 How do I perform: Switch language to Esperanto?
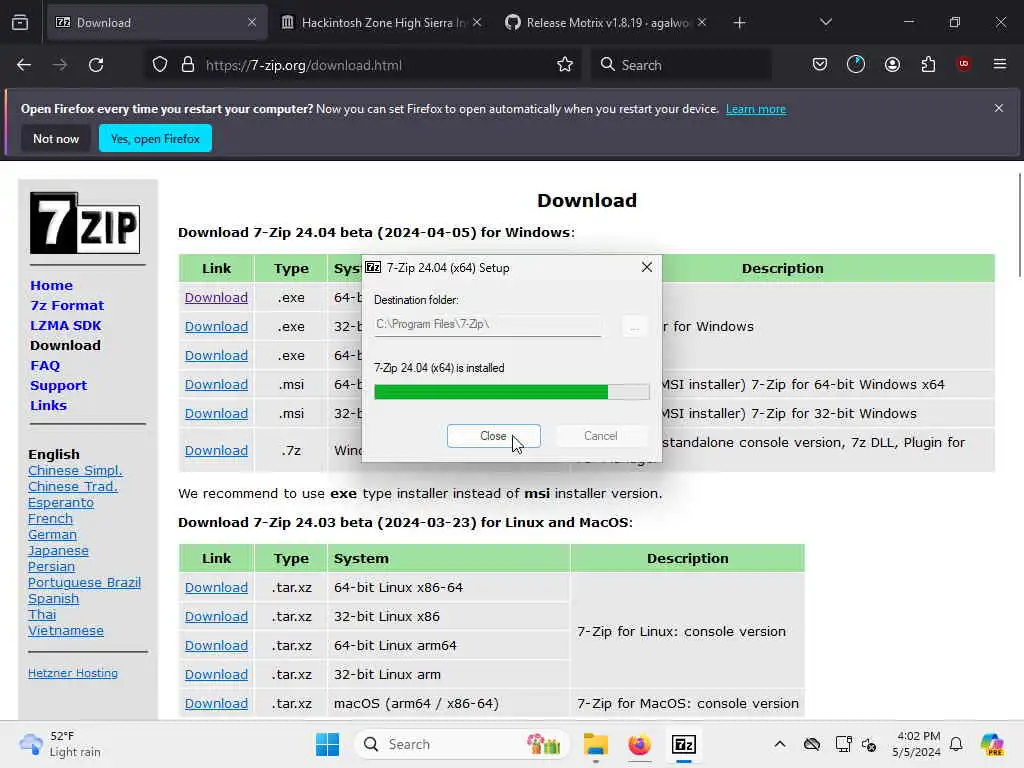pos(61,502)
